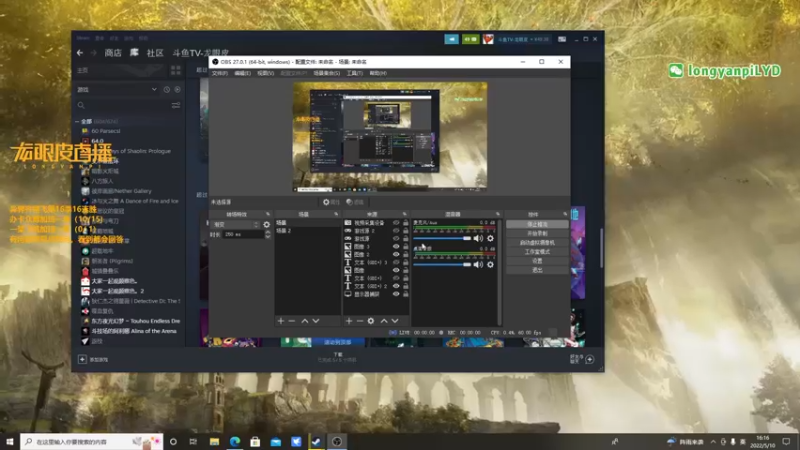The width and height of the screenshot is (800, 450).
Task: Click the Steam taskbar icon
Action: [316, 442]
